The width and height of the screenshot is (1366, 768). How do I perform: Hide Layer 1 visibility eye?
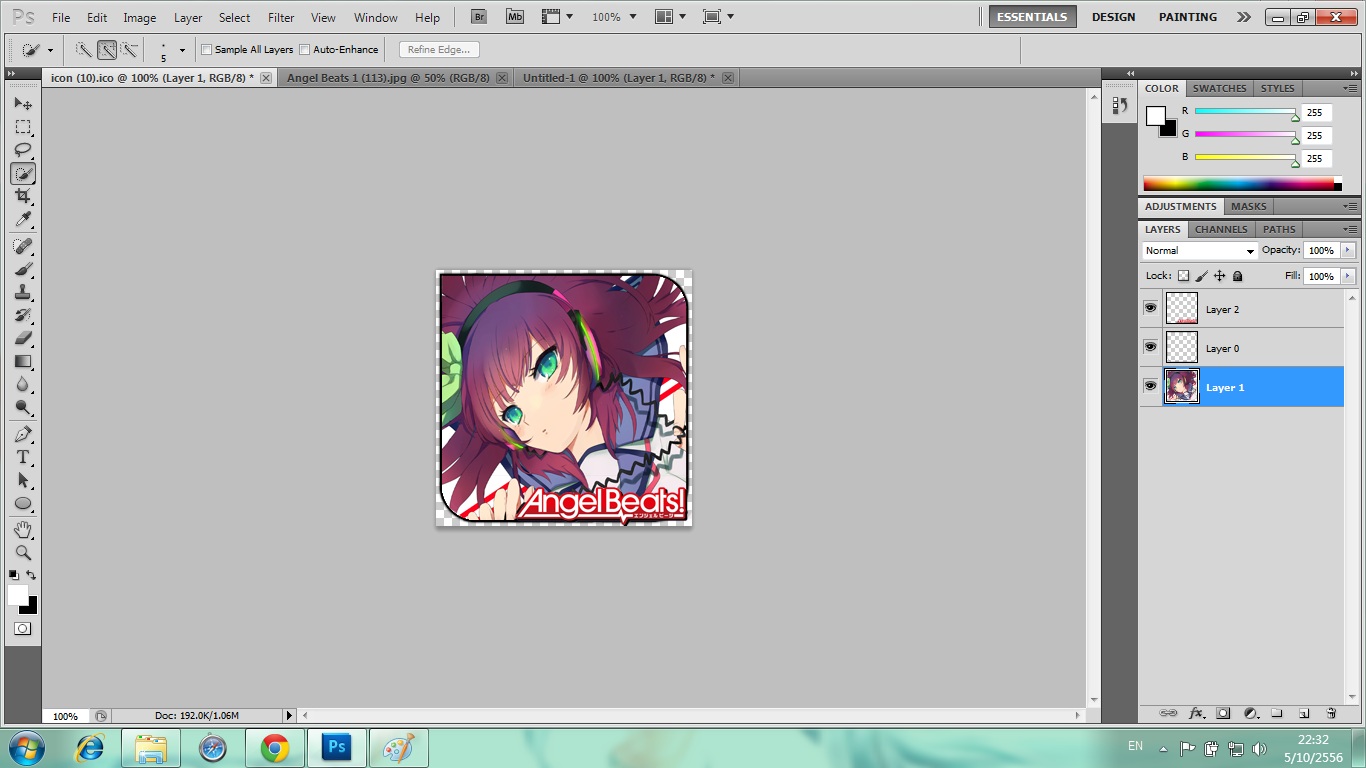click(1150, 386)
